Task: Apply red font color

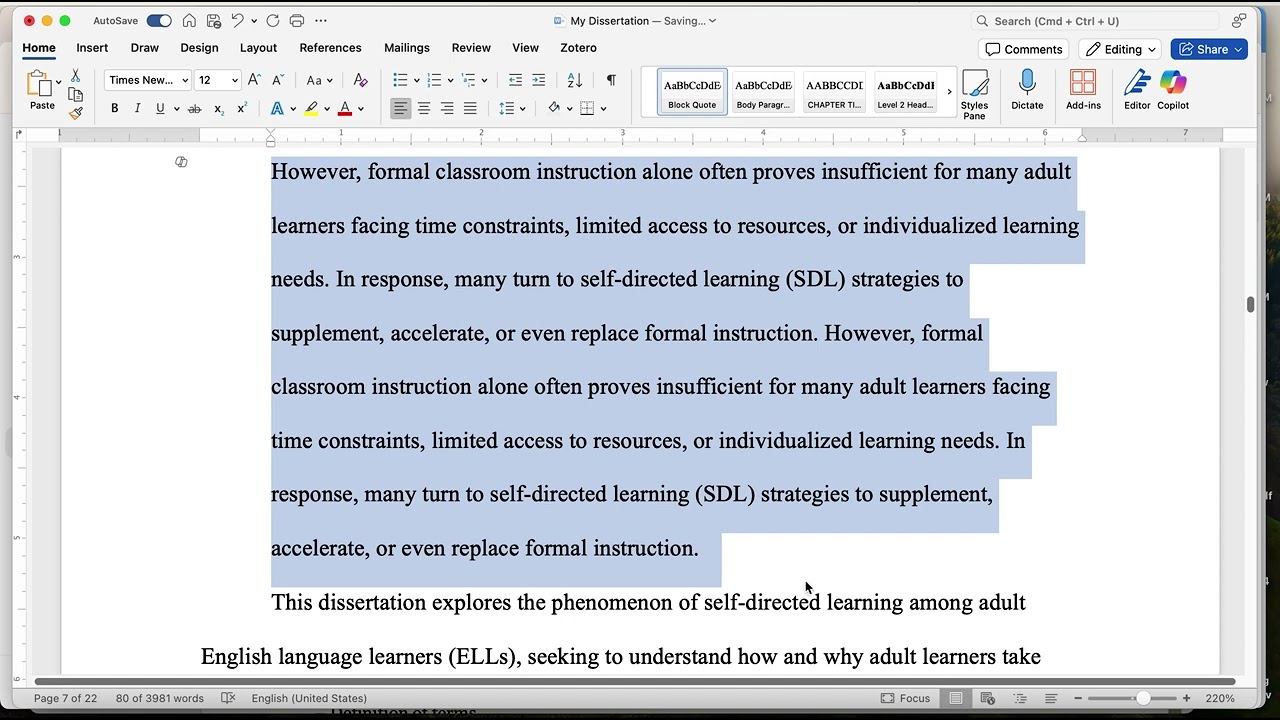Action: click(x=345, y=108)
